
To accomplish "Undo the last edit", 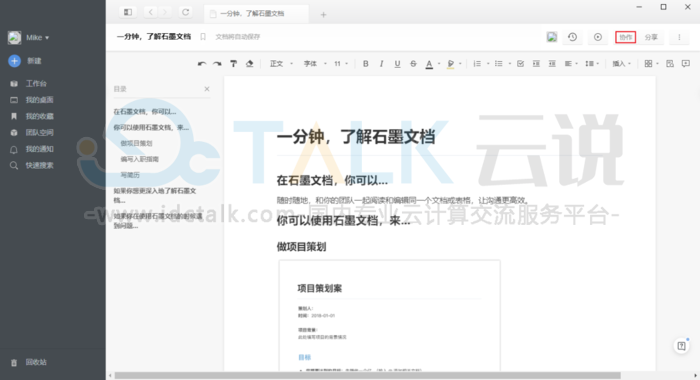I will click(x=202, y=64).
